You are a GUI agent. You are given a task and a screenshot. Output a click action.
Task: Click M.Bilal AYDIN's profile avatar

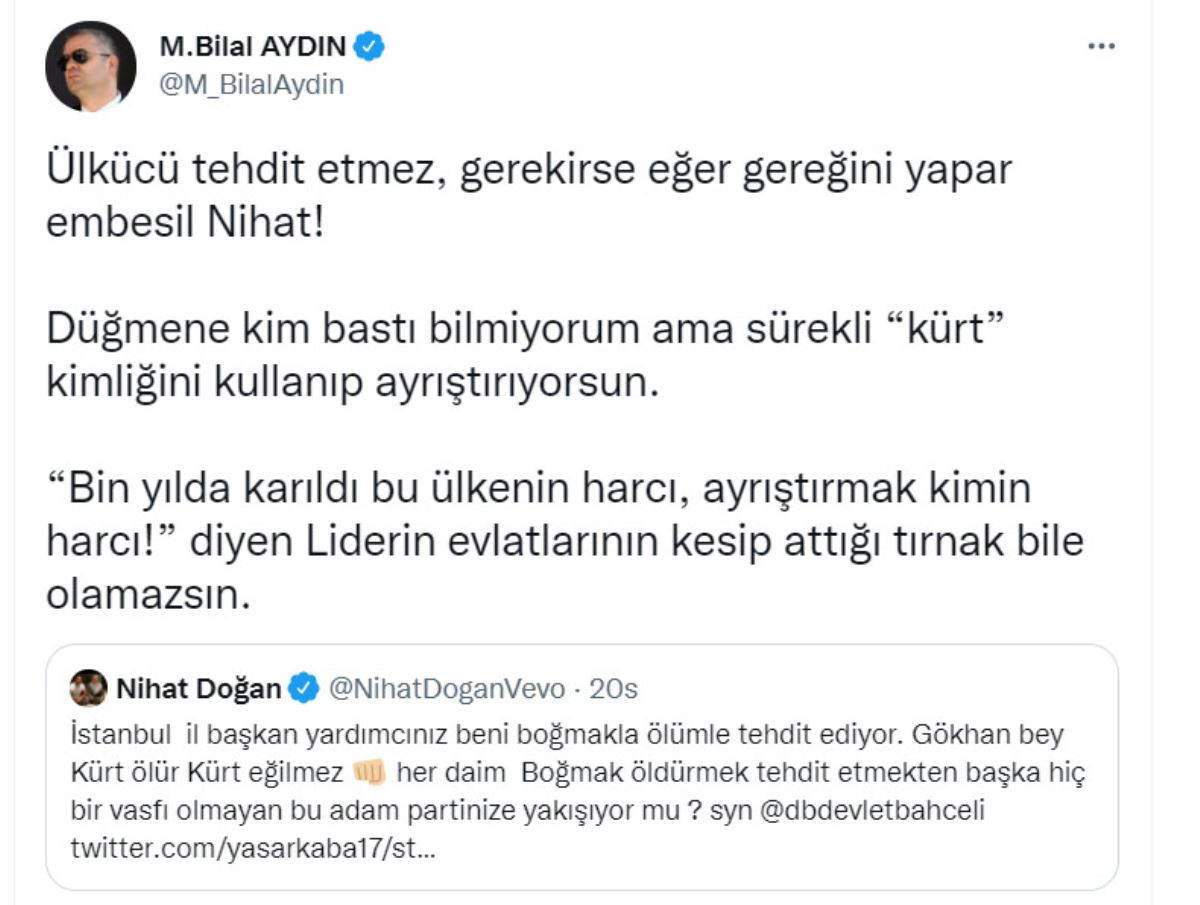(x=91, y=66)
